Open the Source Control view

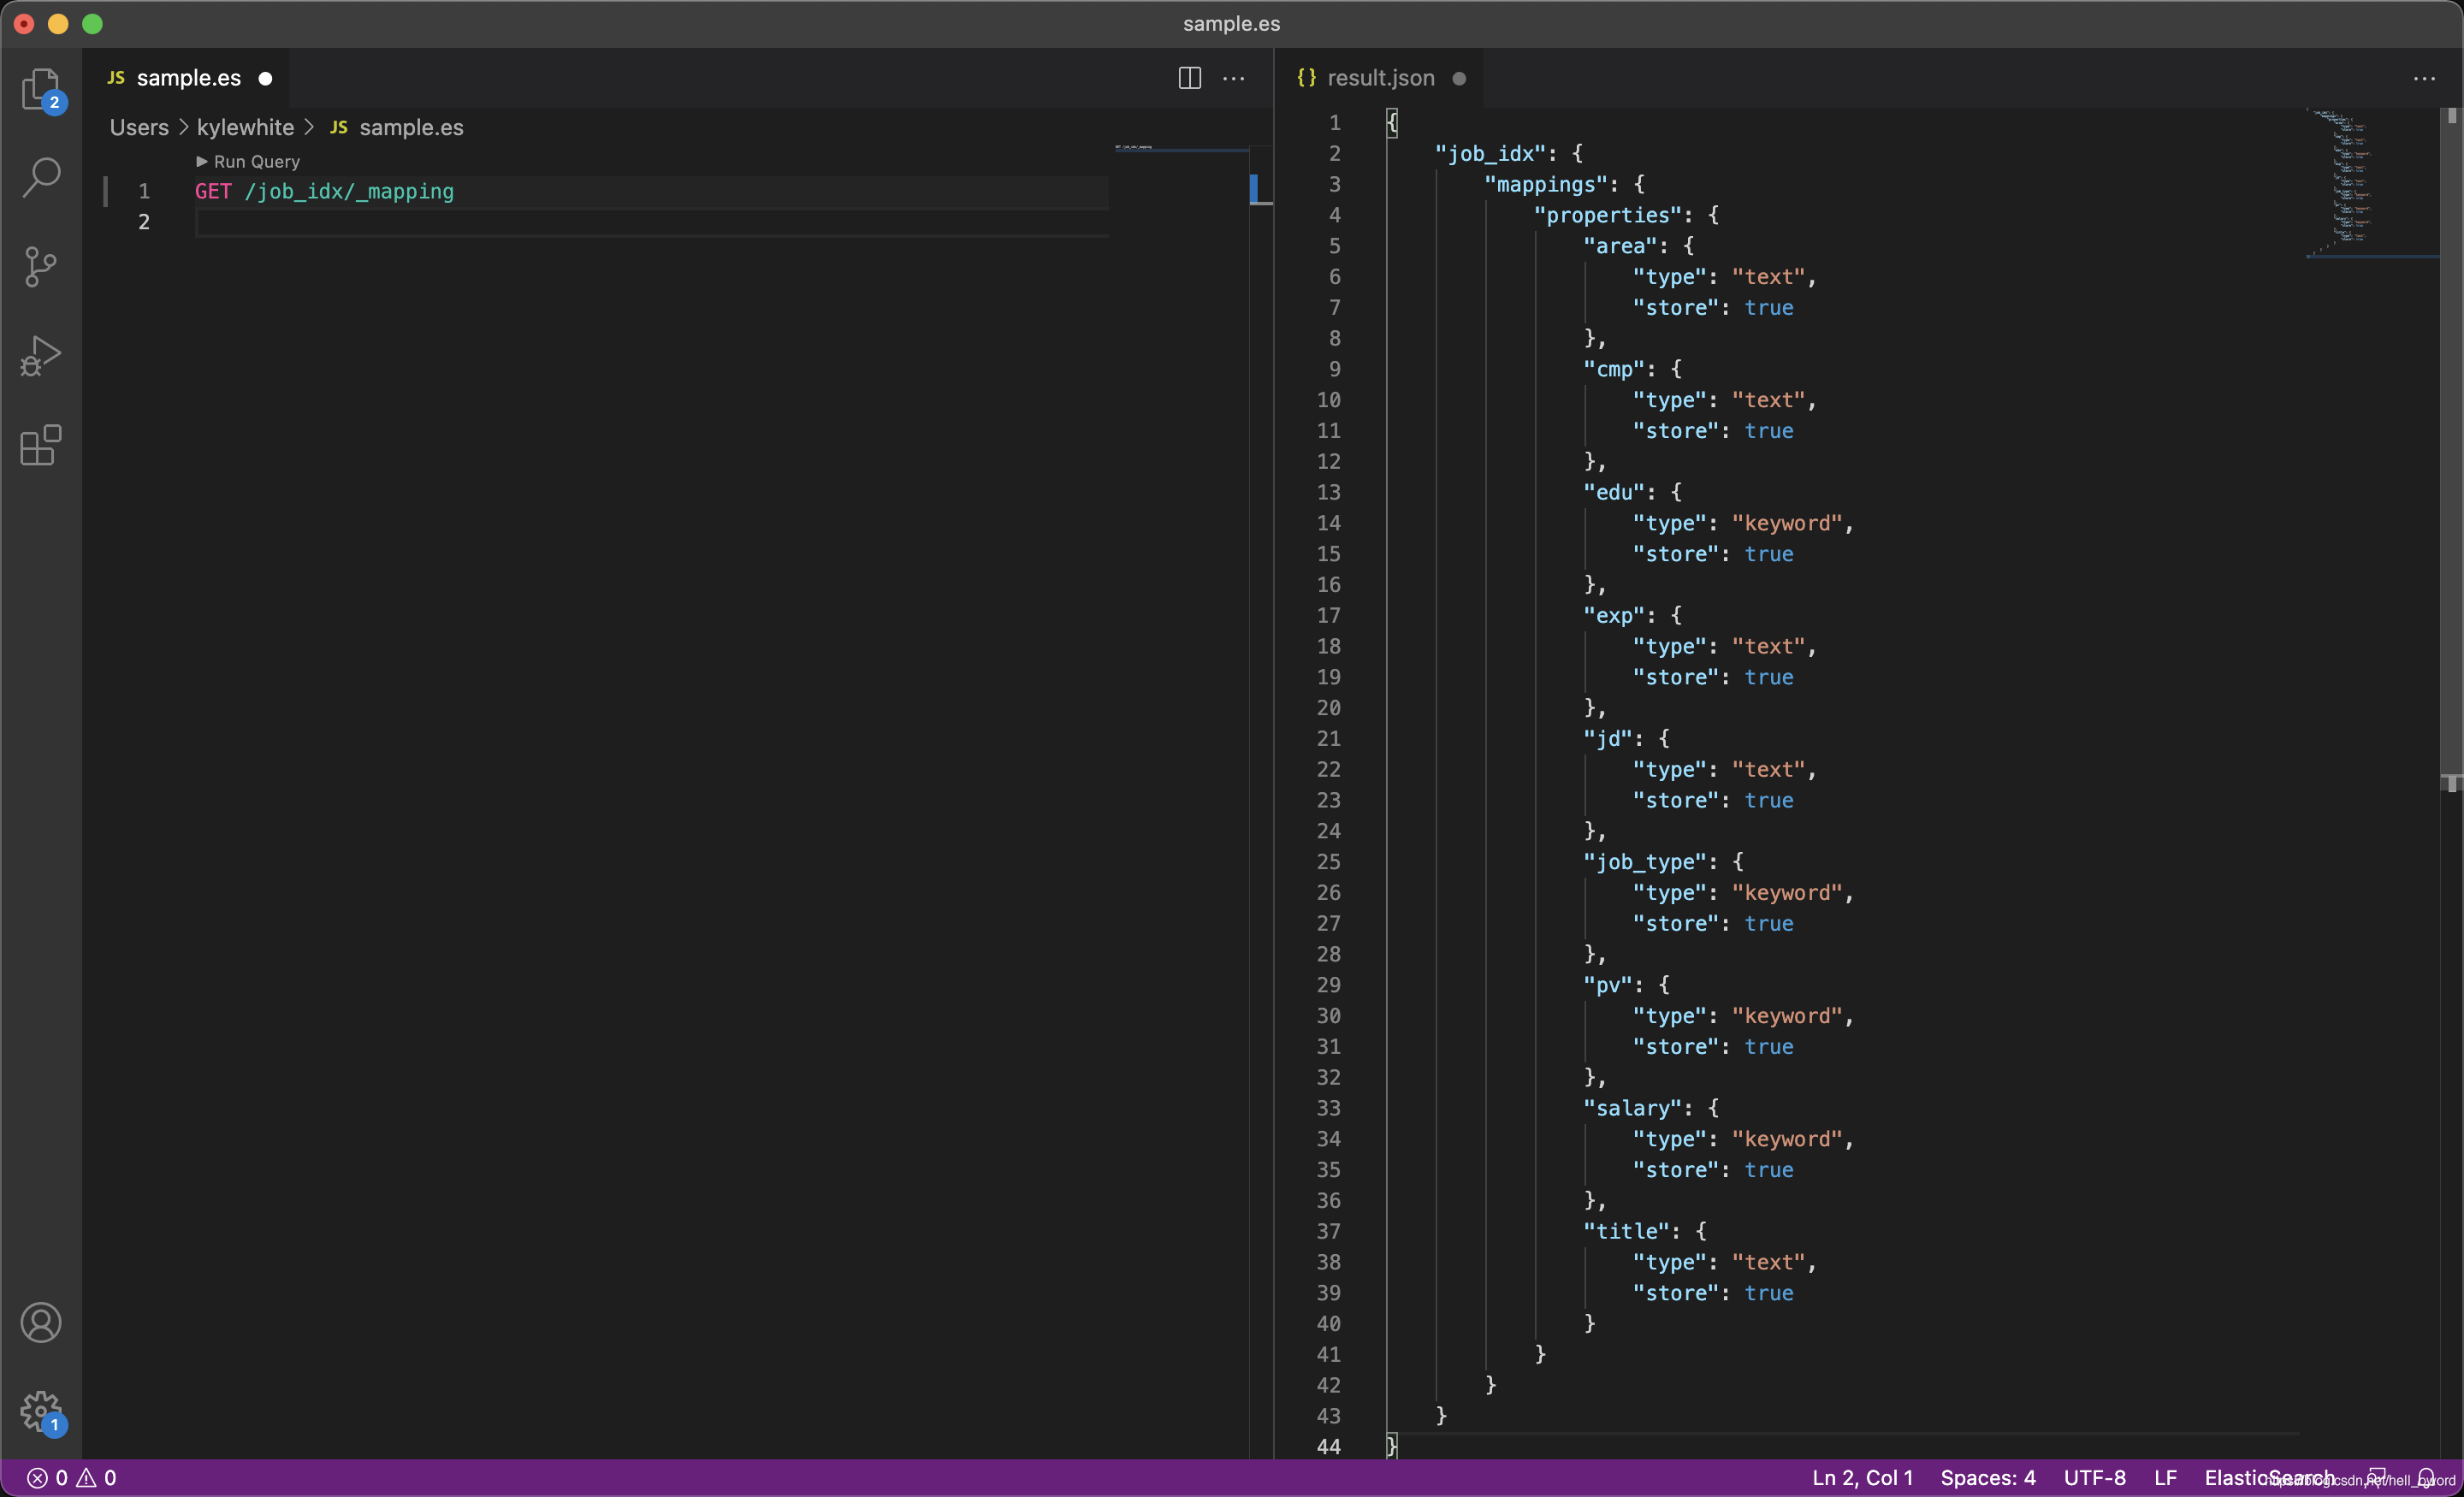pyautogui.click(x=41, y=266)
